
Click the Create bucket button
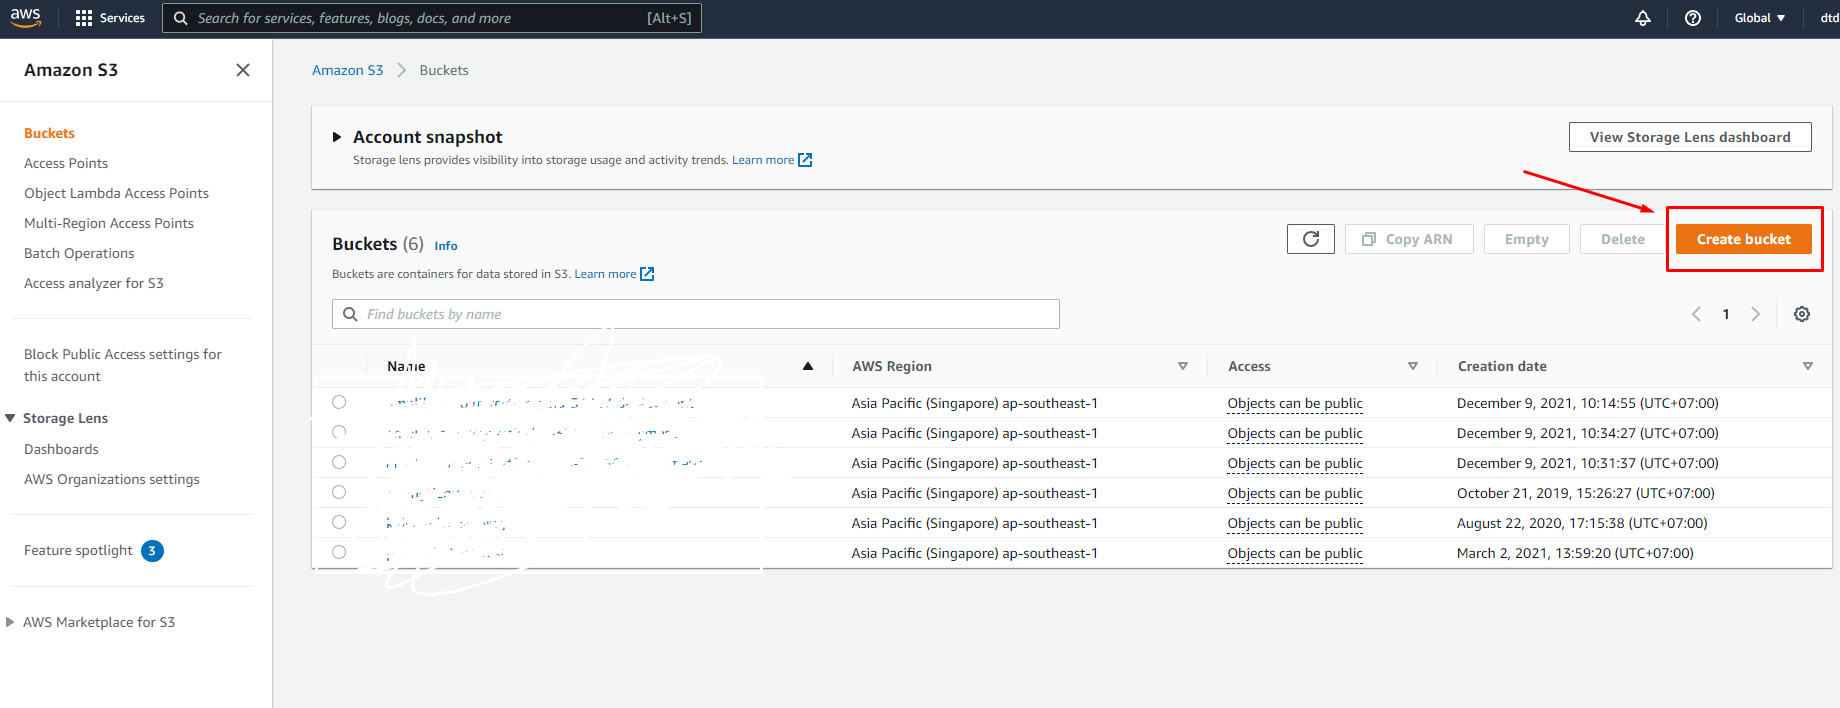(1743, 239)
